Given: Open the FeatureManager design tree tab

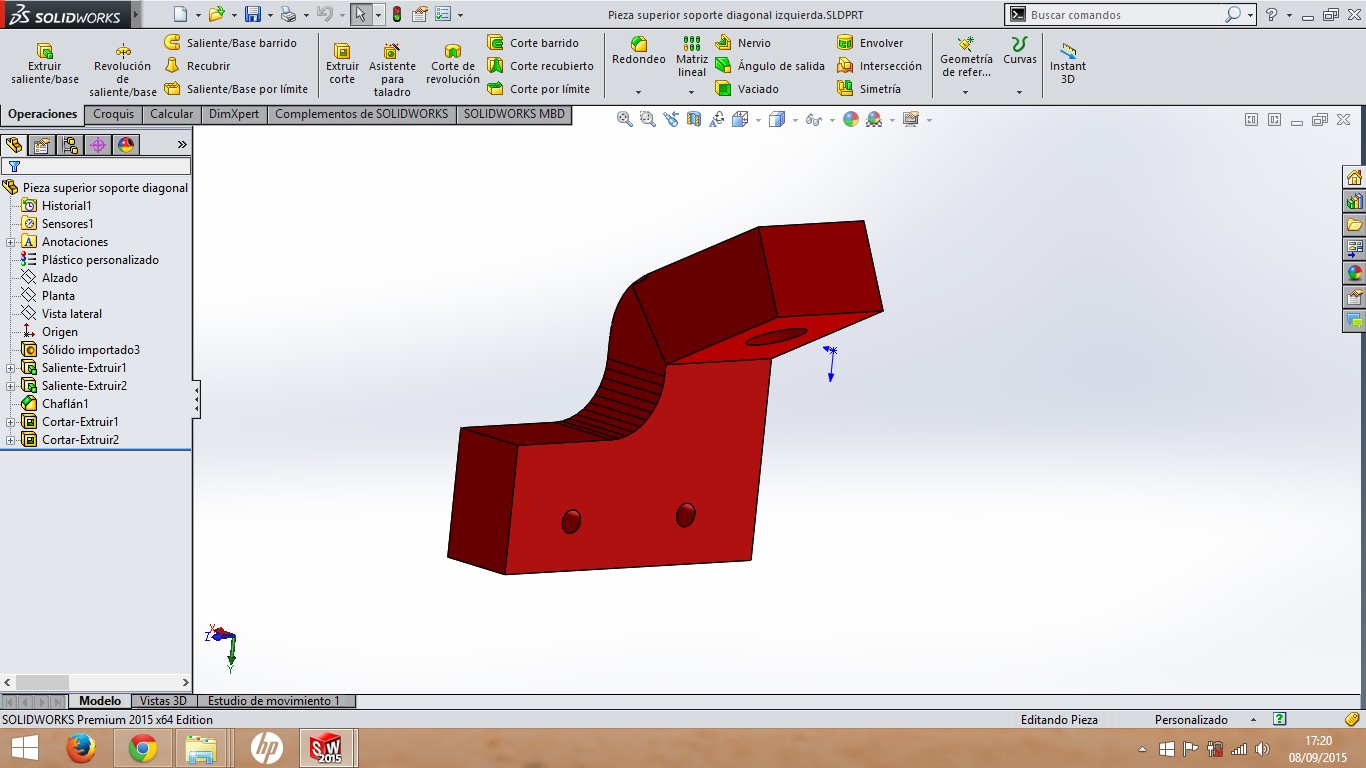Looking at the screenshot, I should click(x=14, y=145).
